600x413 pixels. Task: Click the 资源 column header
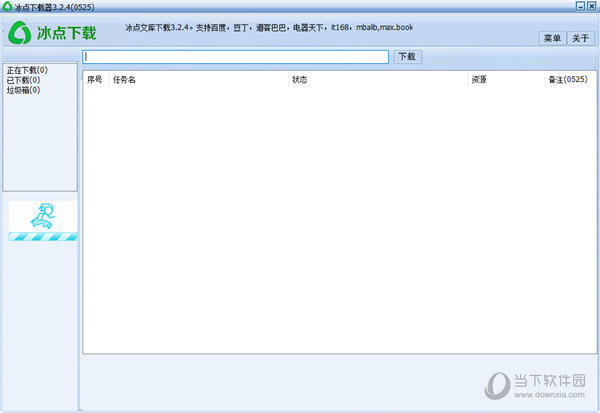tap(478, 79)
